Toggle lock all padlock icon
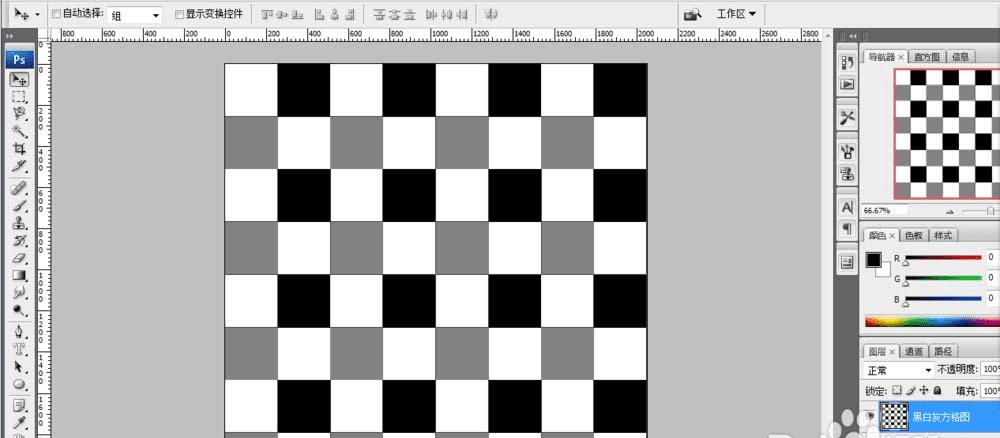The width and height of the screenshot is (1000, 438). pos(937,390)
